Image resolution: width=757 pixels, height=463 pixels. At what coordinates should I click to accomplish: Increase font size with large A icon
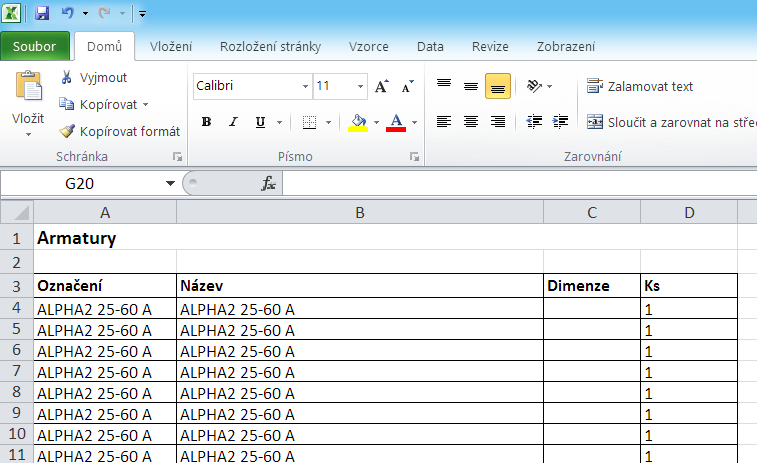[x=381, y=86]
